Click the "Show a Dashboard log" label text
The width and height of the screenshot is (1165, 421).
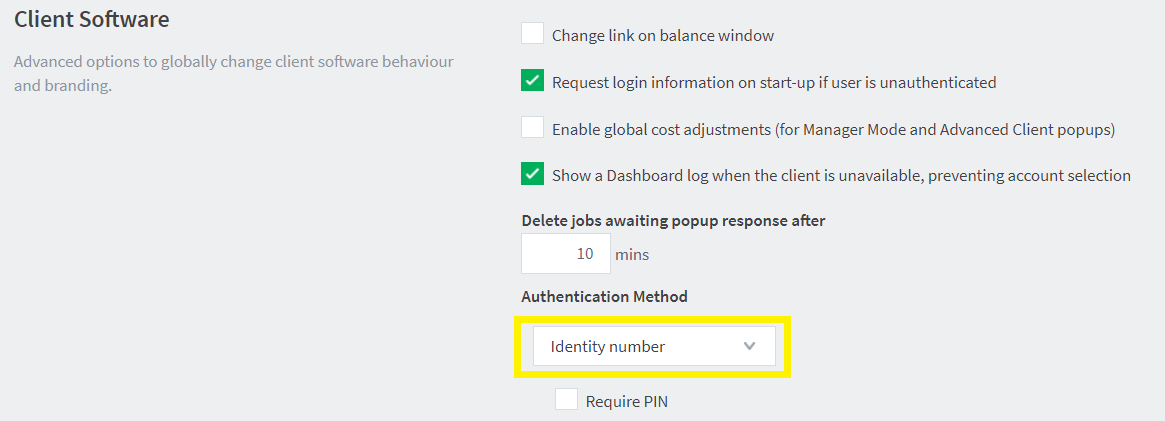pos(841,176)
